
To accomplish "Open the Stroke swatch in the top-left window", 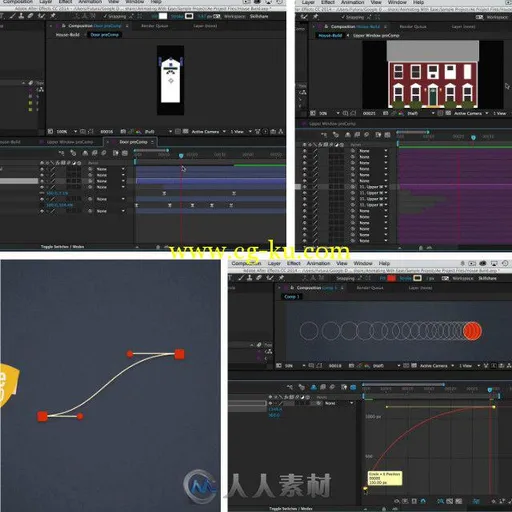I will coord(189,16).
